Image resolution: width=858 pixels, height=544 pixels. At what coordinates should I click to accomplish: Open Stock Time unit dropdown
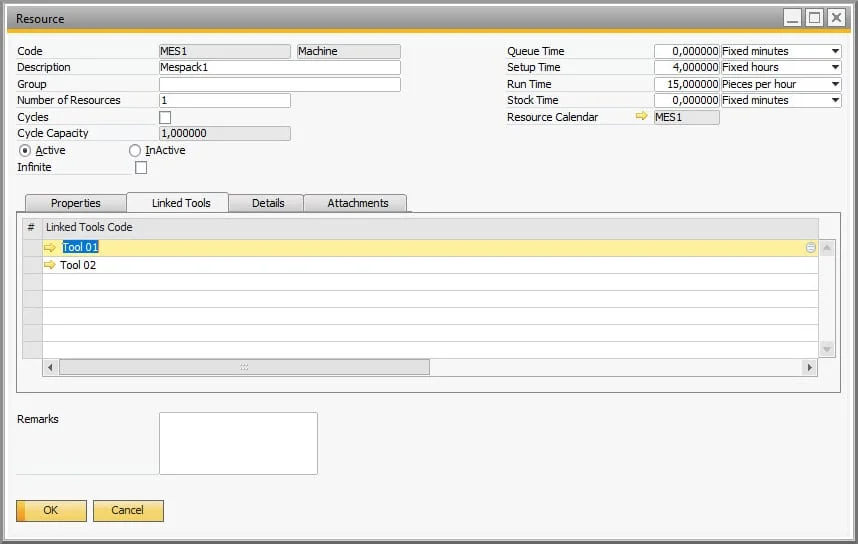coord(835,100)
